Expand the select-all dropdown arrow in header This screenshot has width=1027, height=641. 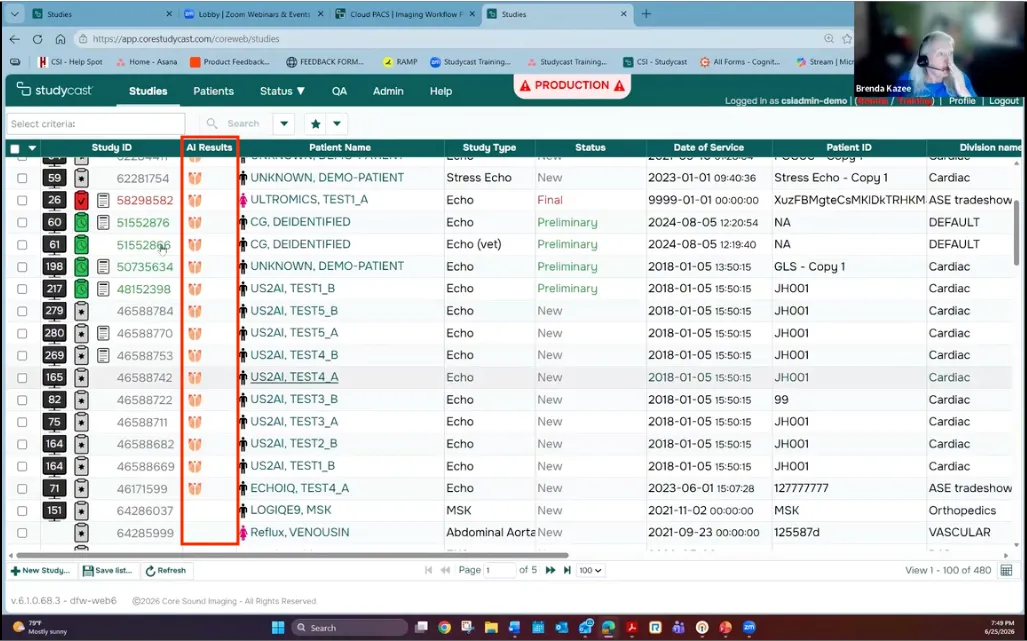pos(31,148)
